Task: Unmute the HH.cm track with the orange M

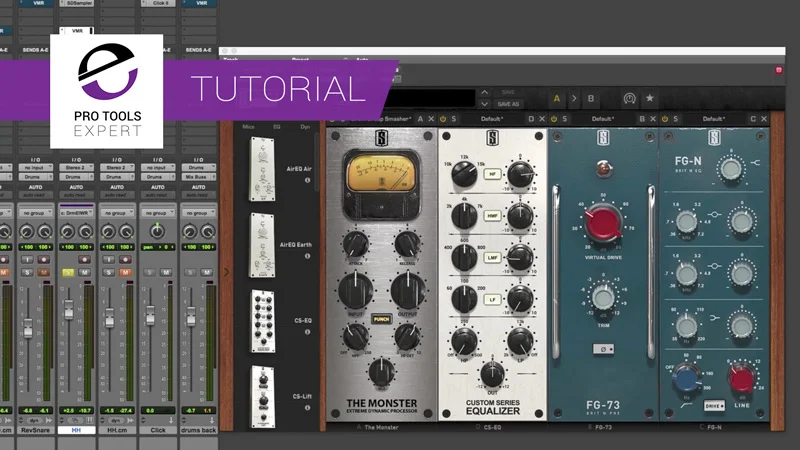Action: pos(124,272)
